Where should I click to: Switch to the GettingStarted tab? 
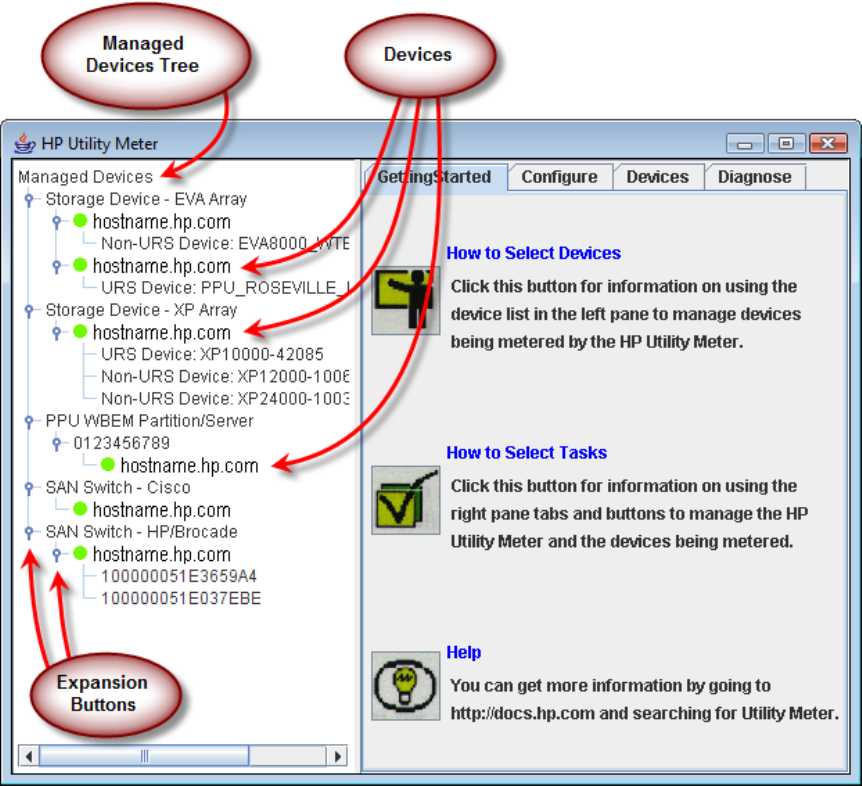pos(435,177)
